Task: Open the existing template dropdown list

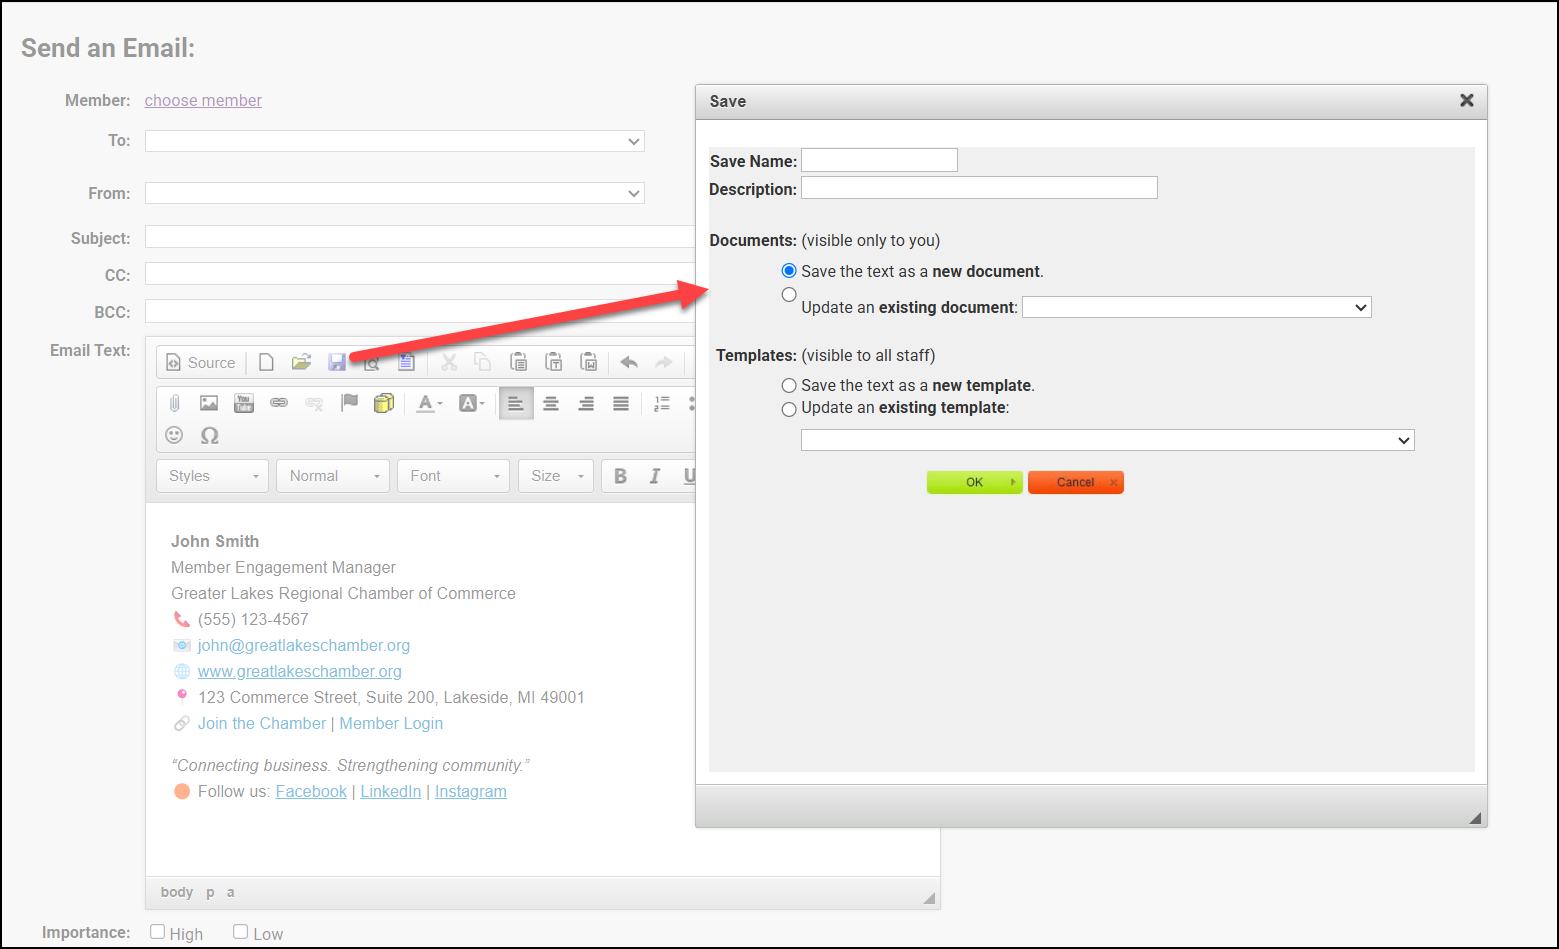Action: pos(1107,440)
